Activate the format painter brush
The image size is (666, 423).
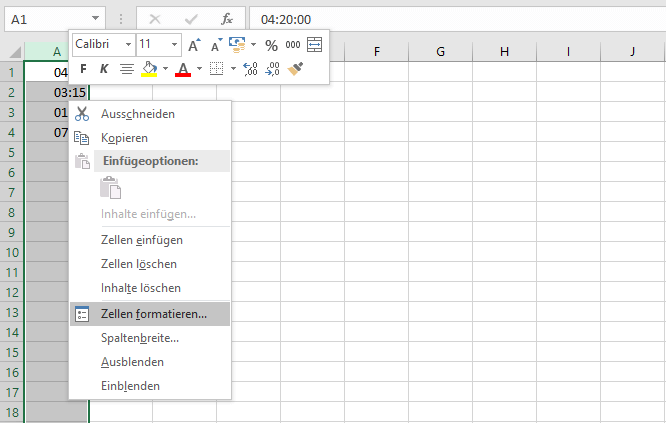[x=295, y=68]
